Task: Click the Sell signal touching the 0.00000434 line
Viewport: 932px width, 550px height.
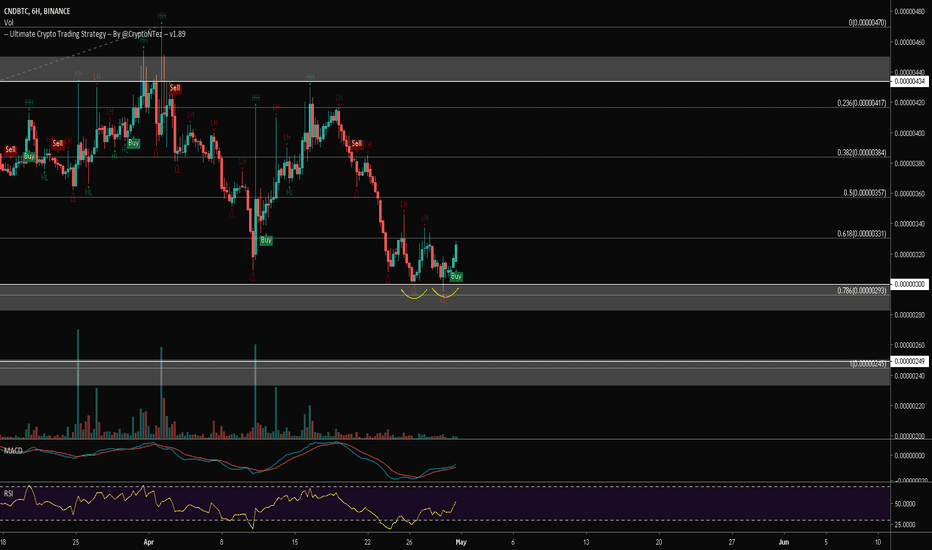Action: (x=175, y=88)
